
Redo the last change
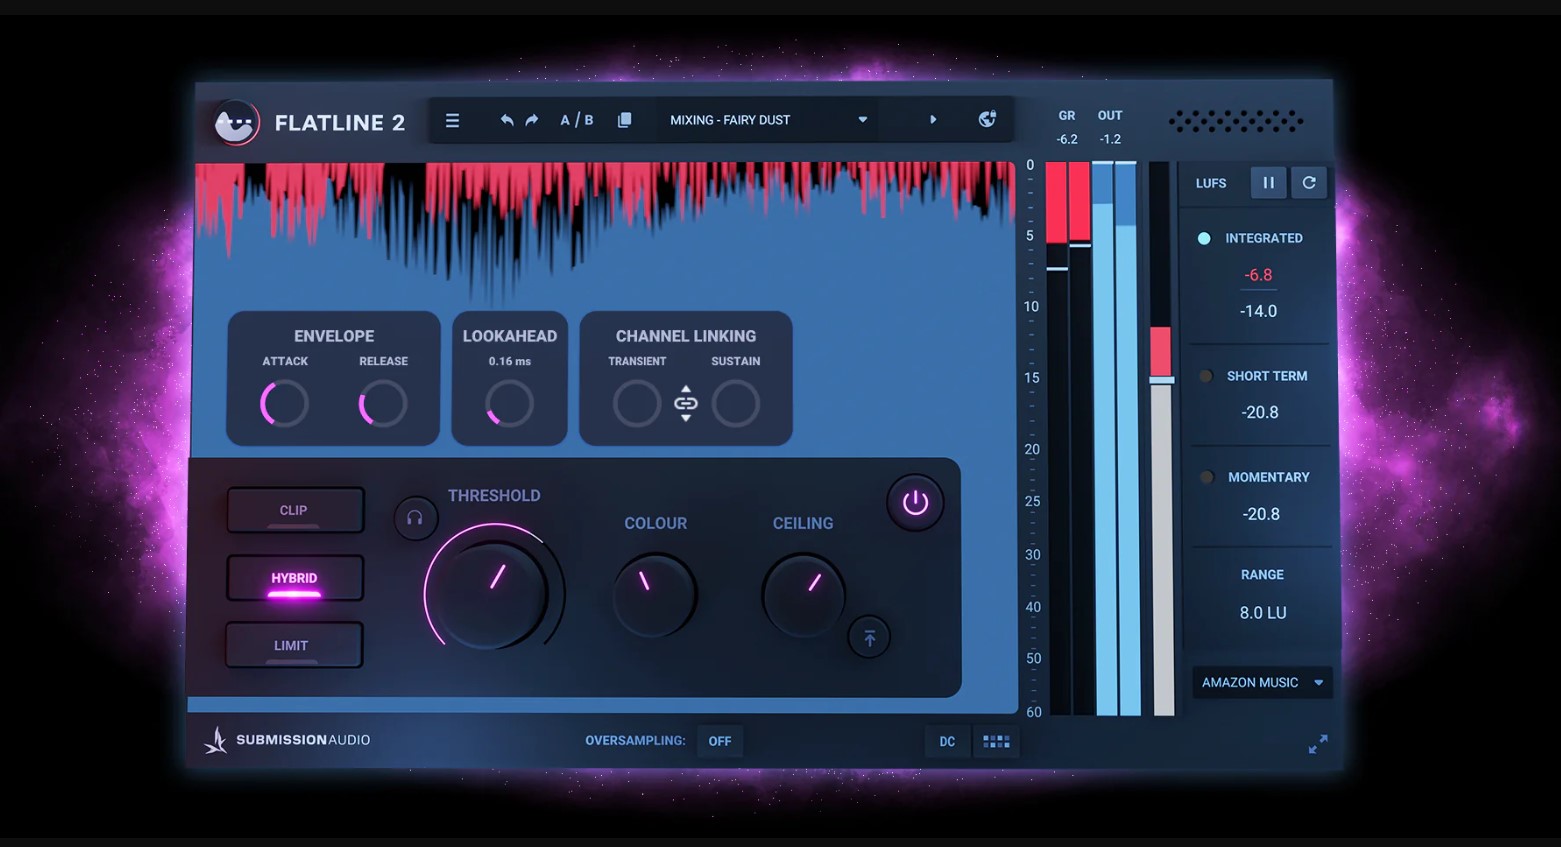[x=532, y=120]
